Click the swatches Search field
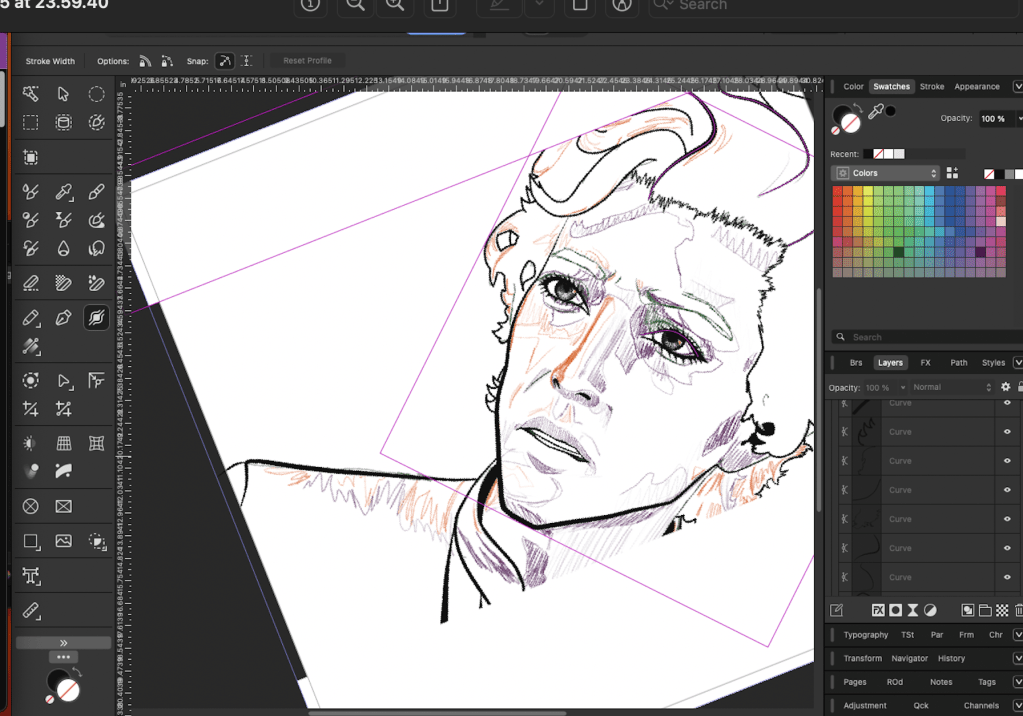Image resolution: width=1023 pixels, height=716 pixels. (920, 337)
